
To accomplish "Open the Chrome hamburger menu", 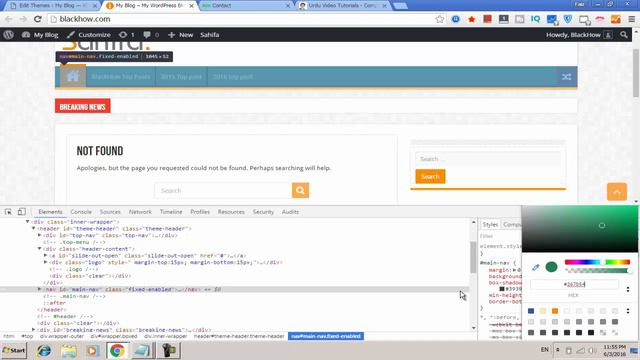I will pyautogui.click(x=631, y=19).
